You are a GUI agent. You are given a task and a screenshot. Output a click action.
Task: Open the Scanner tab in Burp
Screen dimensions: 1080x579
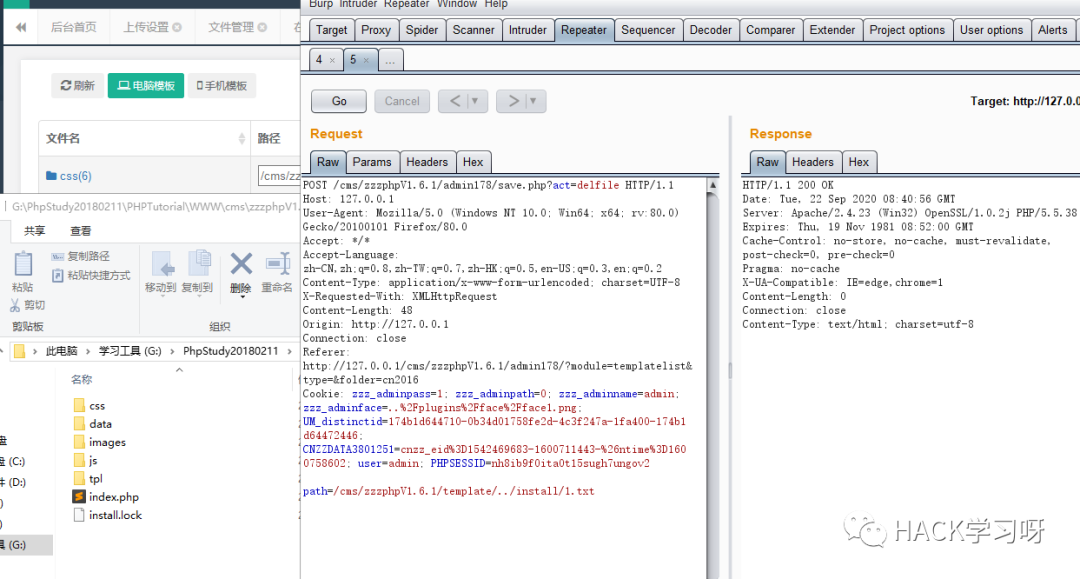(473, 30)
